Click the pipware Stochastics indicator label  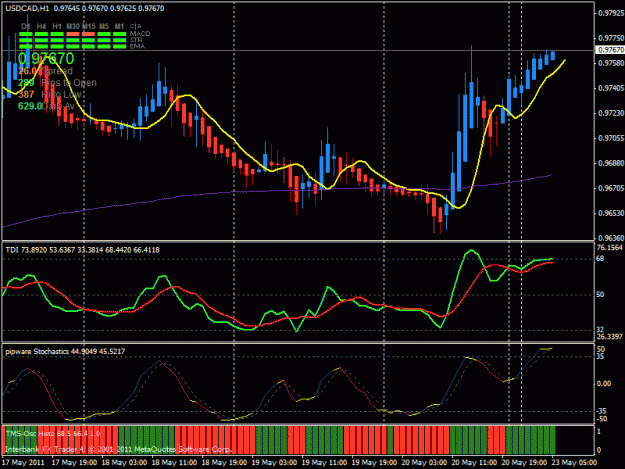pyautogui.click(x=65, y=351)
